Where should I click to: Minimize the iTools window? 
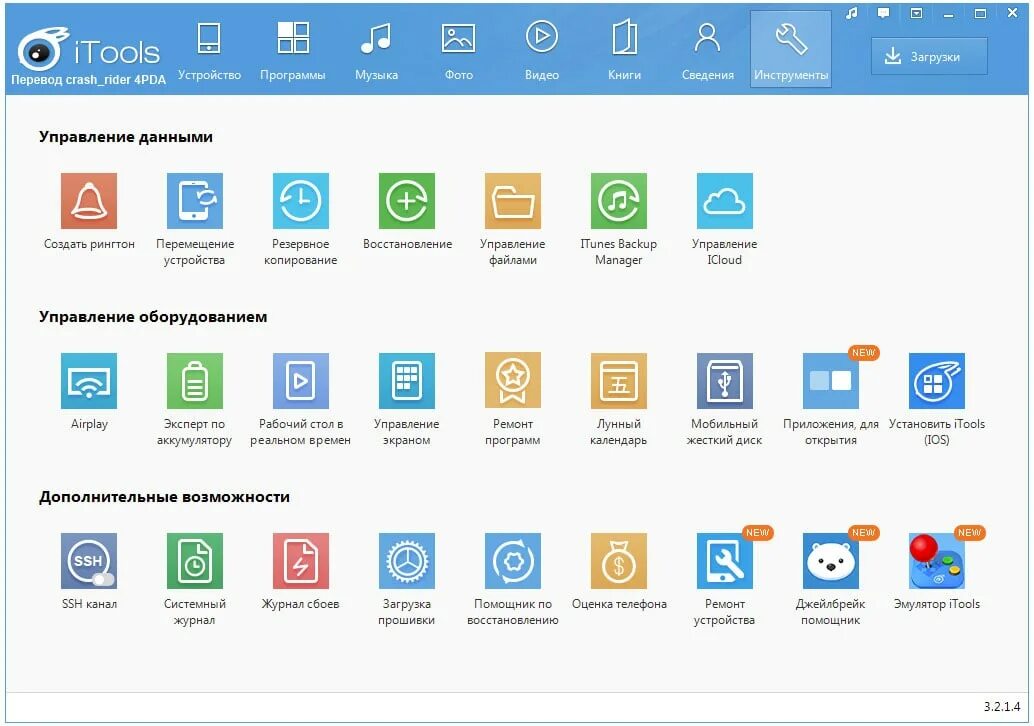point(948,14)
